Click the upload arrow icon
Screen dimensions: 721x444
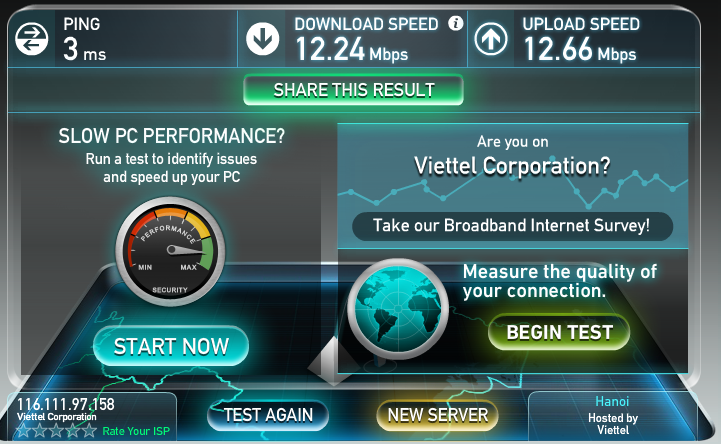(491, 39)
